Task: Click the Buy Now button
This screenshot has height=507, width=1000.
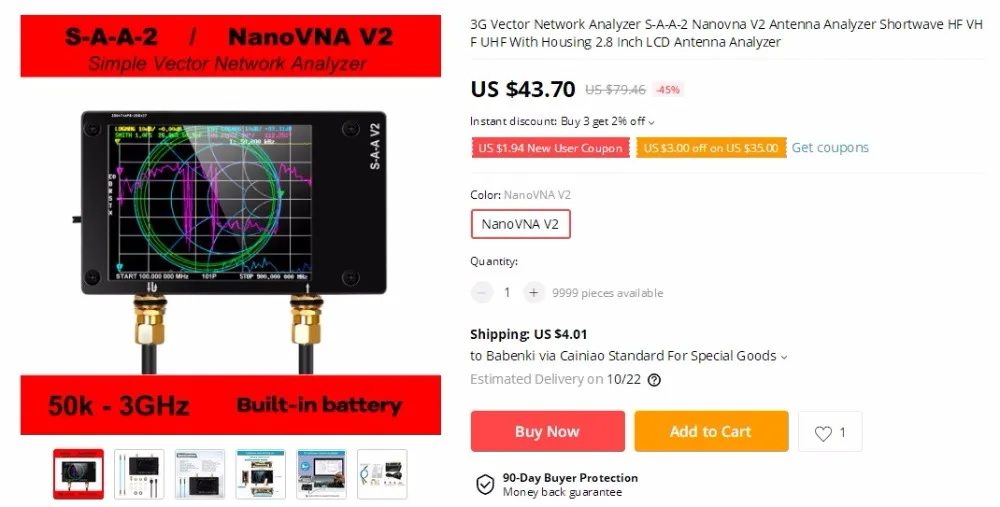Action: (x=548, y=432)
